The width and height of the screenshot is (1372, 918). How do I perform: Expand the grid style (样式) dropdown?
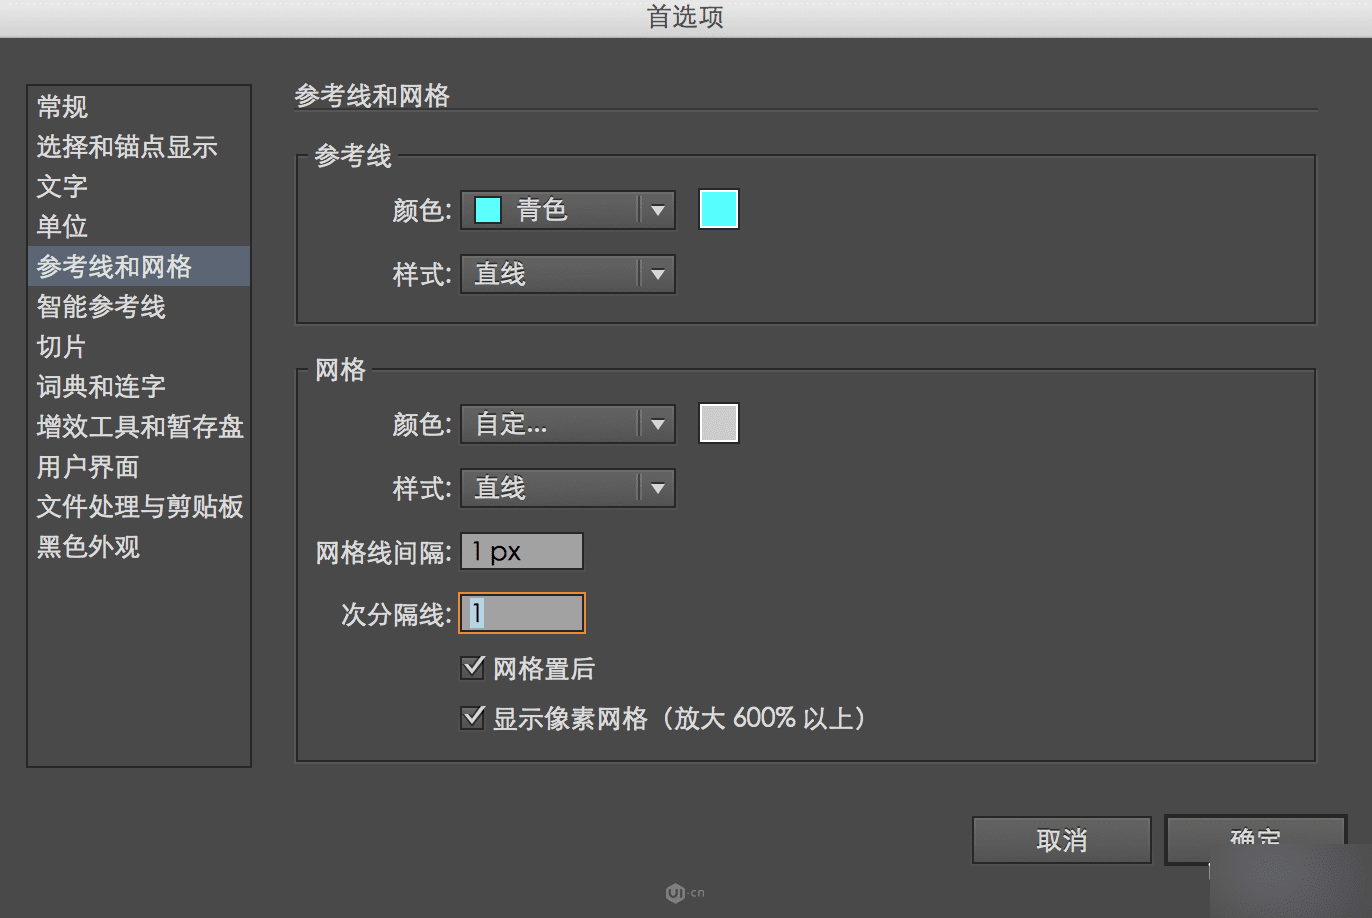point(567,488)
